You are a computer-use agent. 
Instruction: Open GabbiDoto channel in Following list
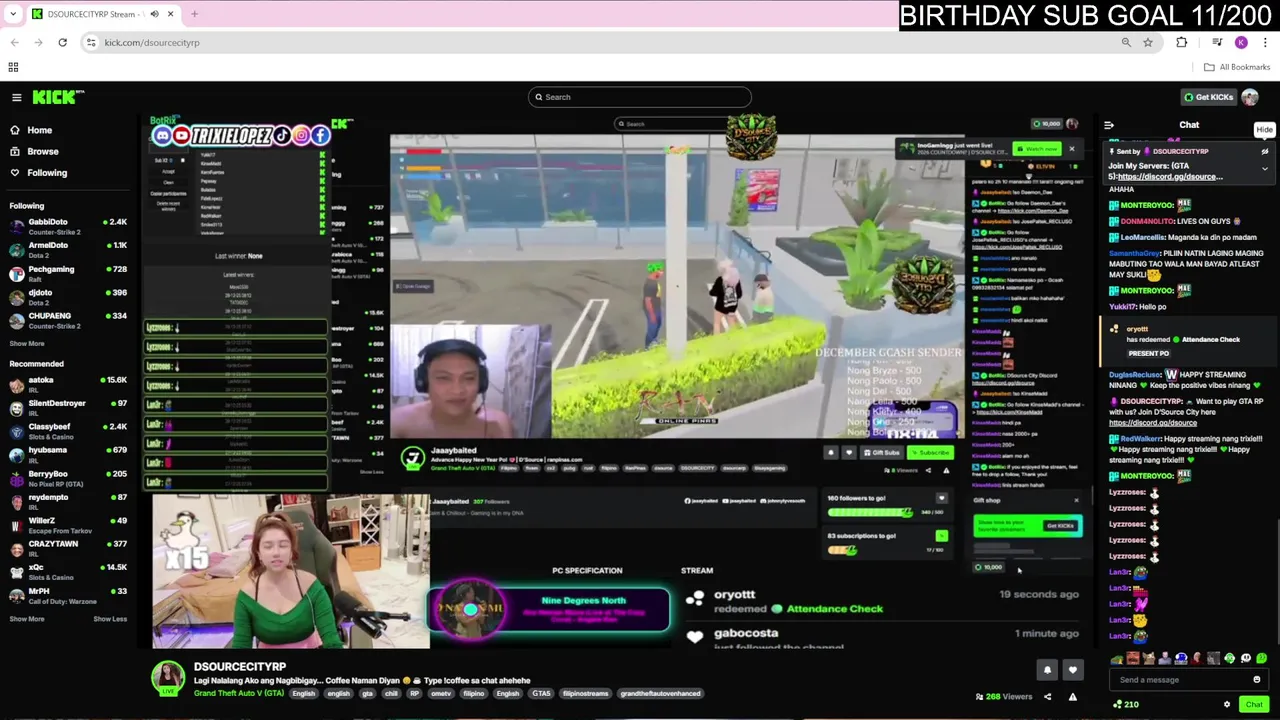click(x=68, y=226)
